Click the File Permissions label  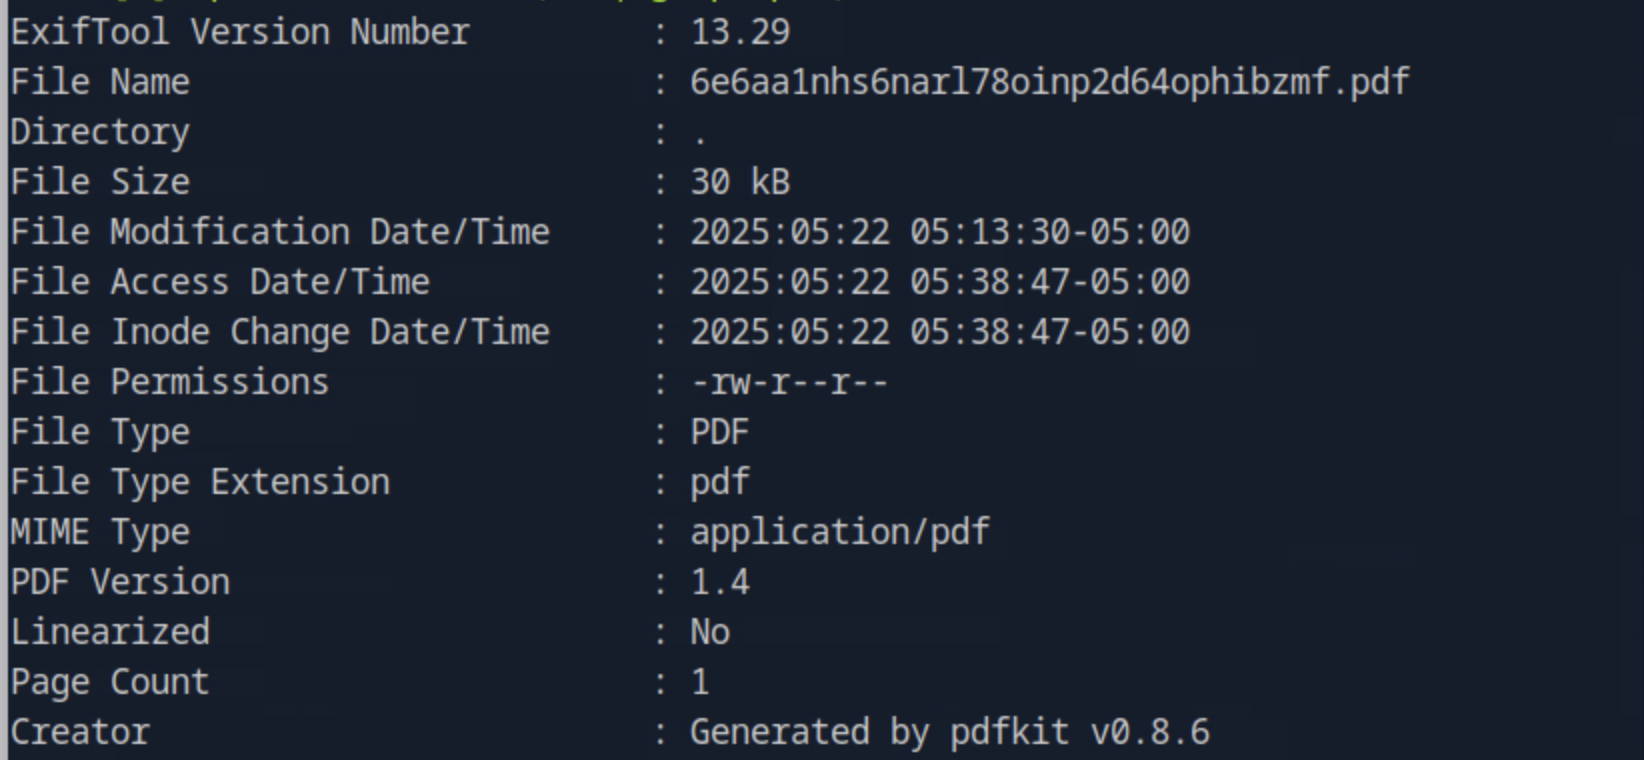(x=170, y=382)
